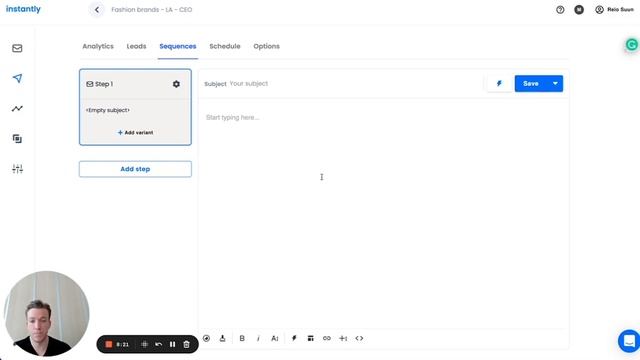This screenshot has width=640, height=360.
Task: Expand the Save dropdown arrow
Action: (x=555, y=84)
